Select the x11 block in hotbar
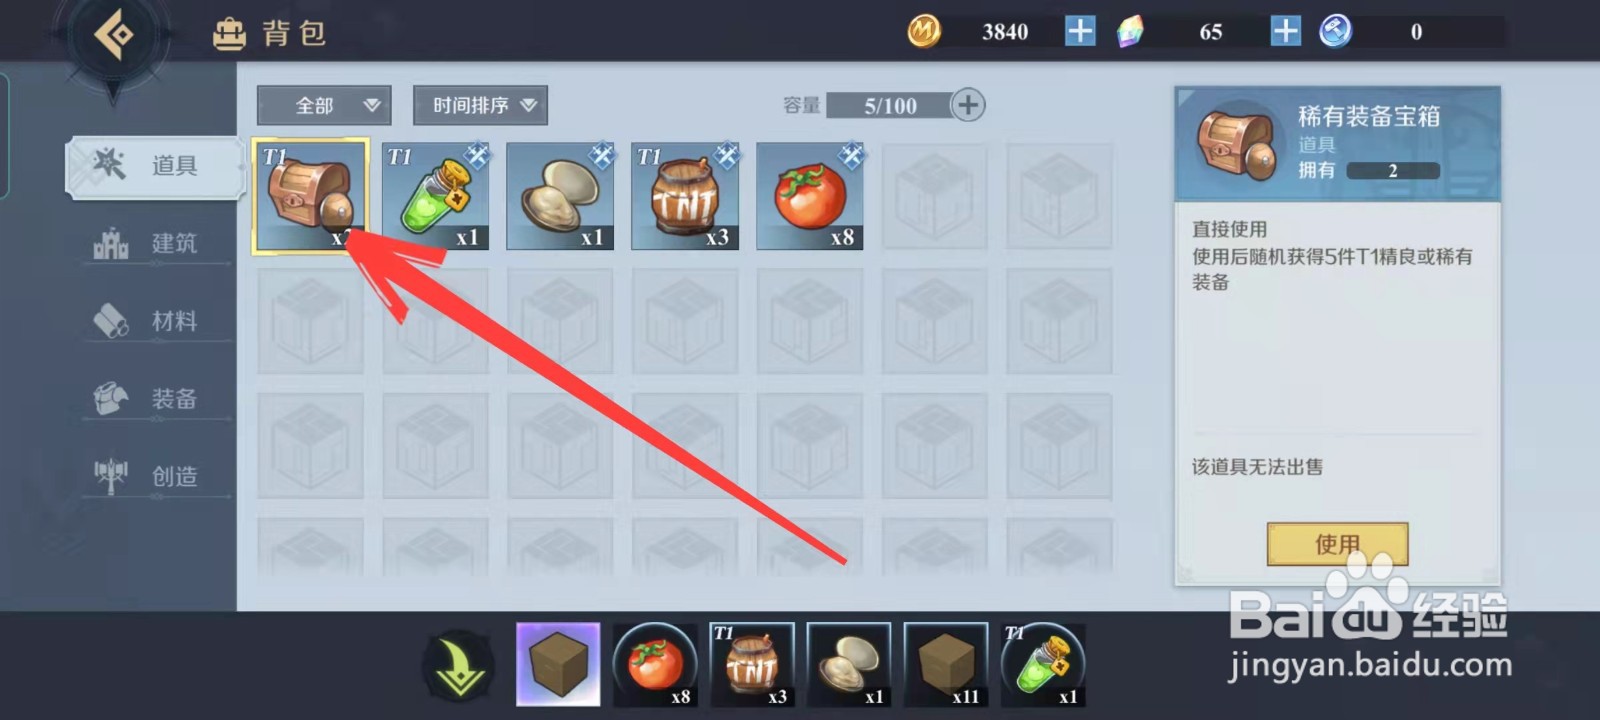1600x720 pixels. pyautogui.click(x=946, y=664)
